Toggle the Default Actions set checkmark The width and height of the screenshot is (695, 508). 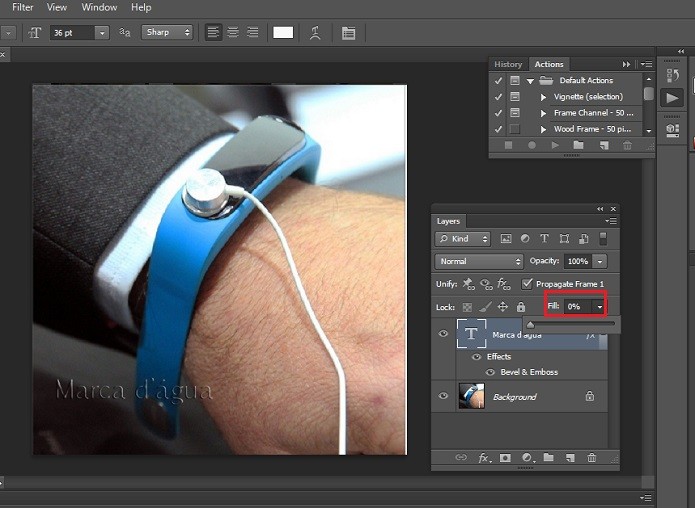pos(498,81)
